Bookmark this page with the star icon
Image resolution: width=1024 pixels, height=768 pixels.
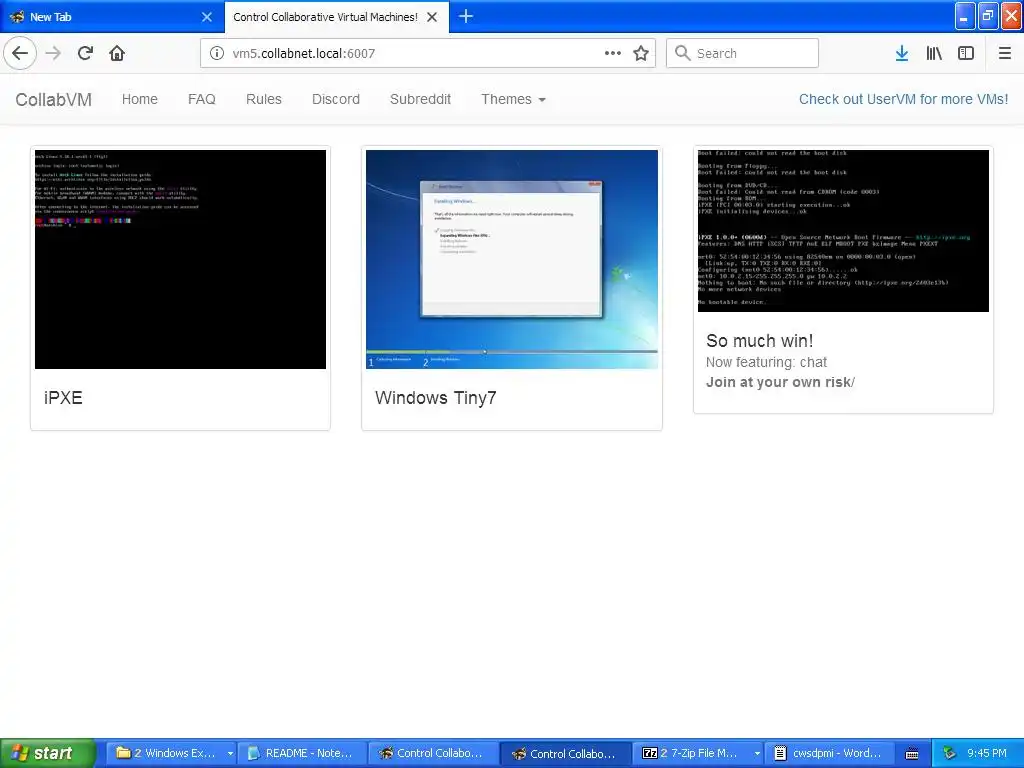tap(641, 53)
